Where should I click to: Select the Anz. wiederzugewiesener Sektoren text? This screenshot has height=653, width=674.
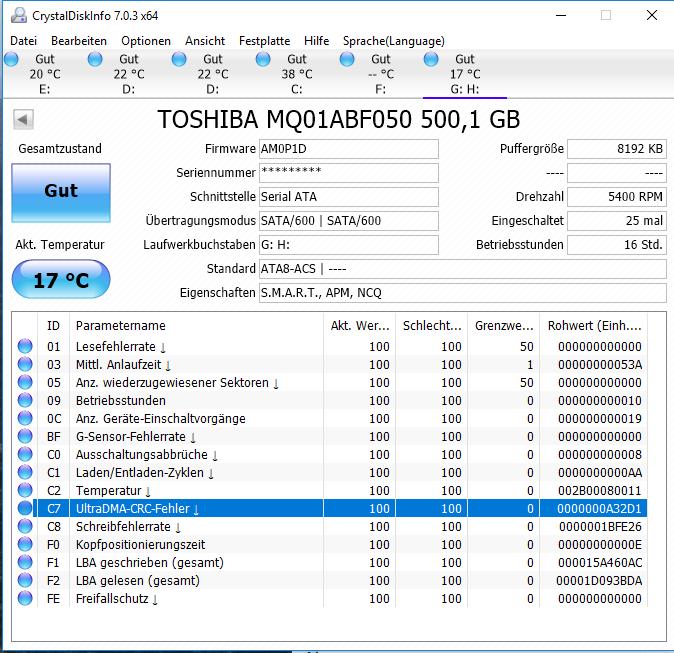click(172, 383)
